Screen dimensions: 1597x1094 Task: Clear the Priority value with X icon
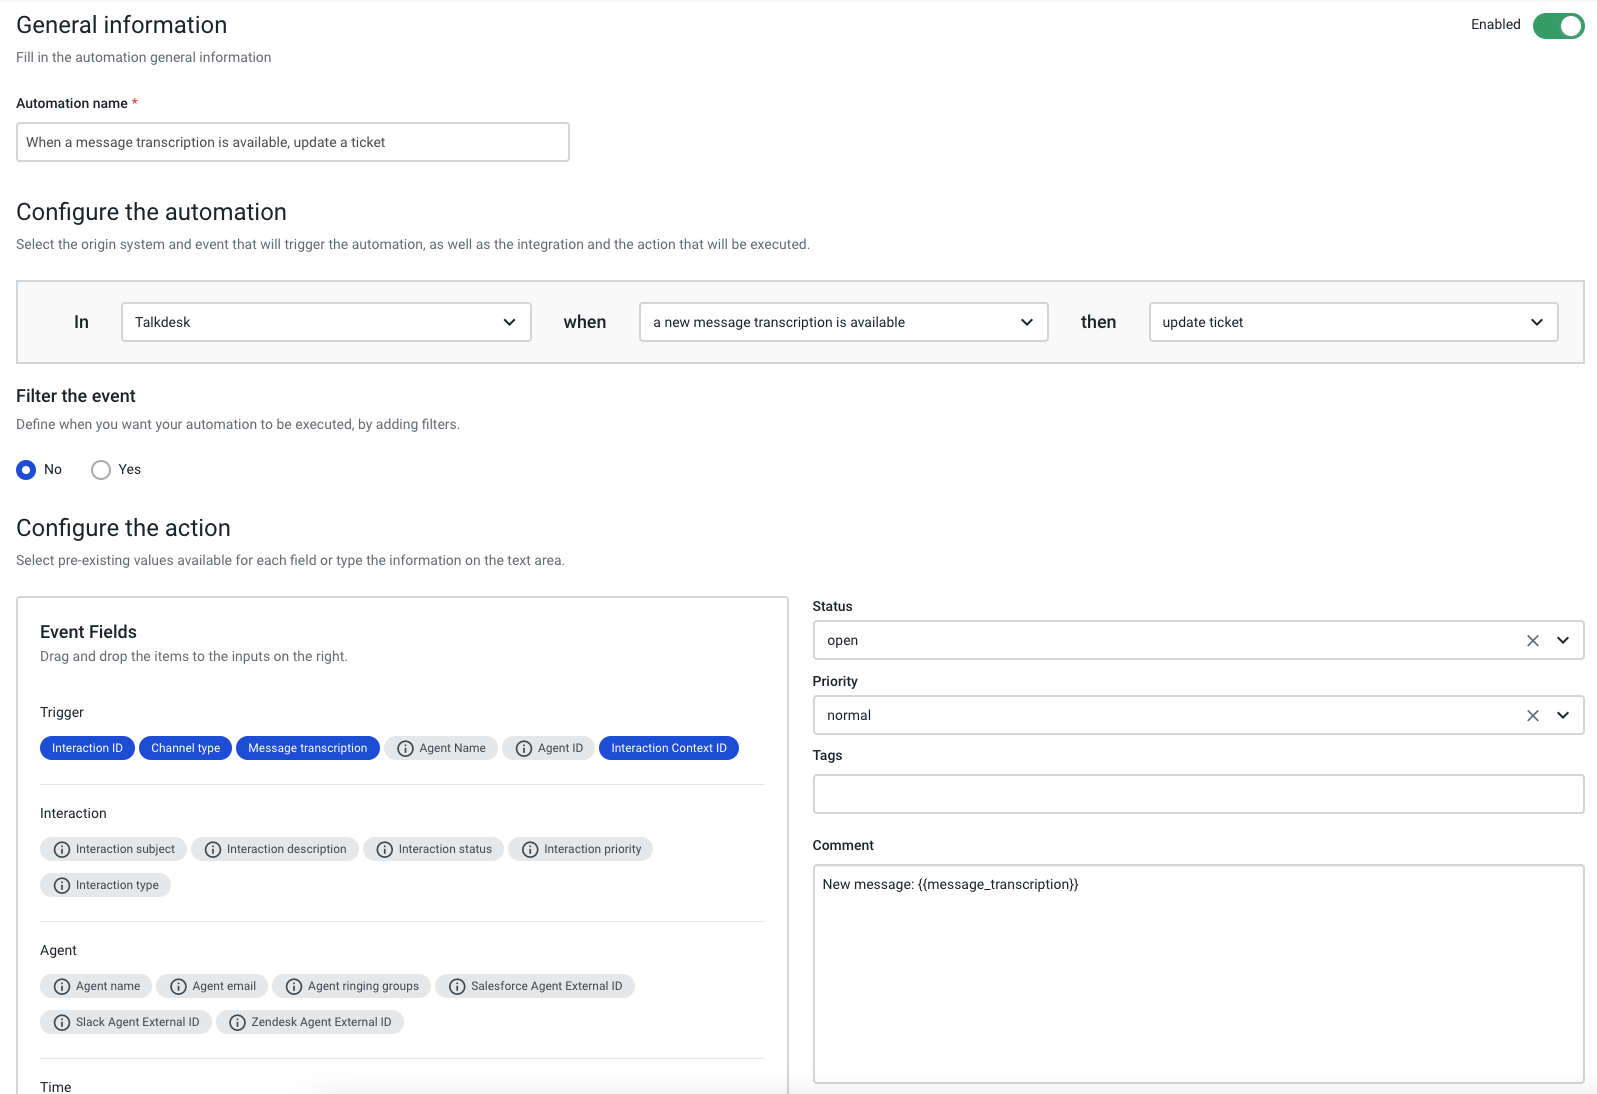tap(1532, 715)
